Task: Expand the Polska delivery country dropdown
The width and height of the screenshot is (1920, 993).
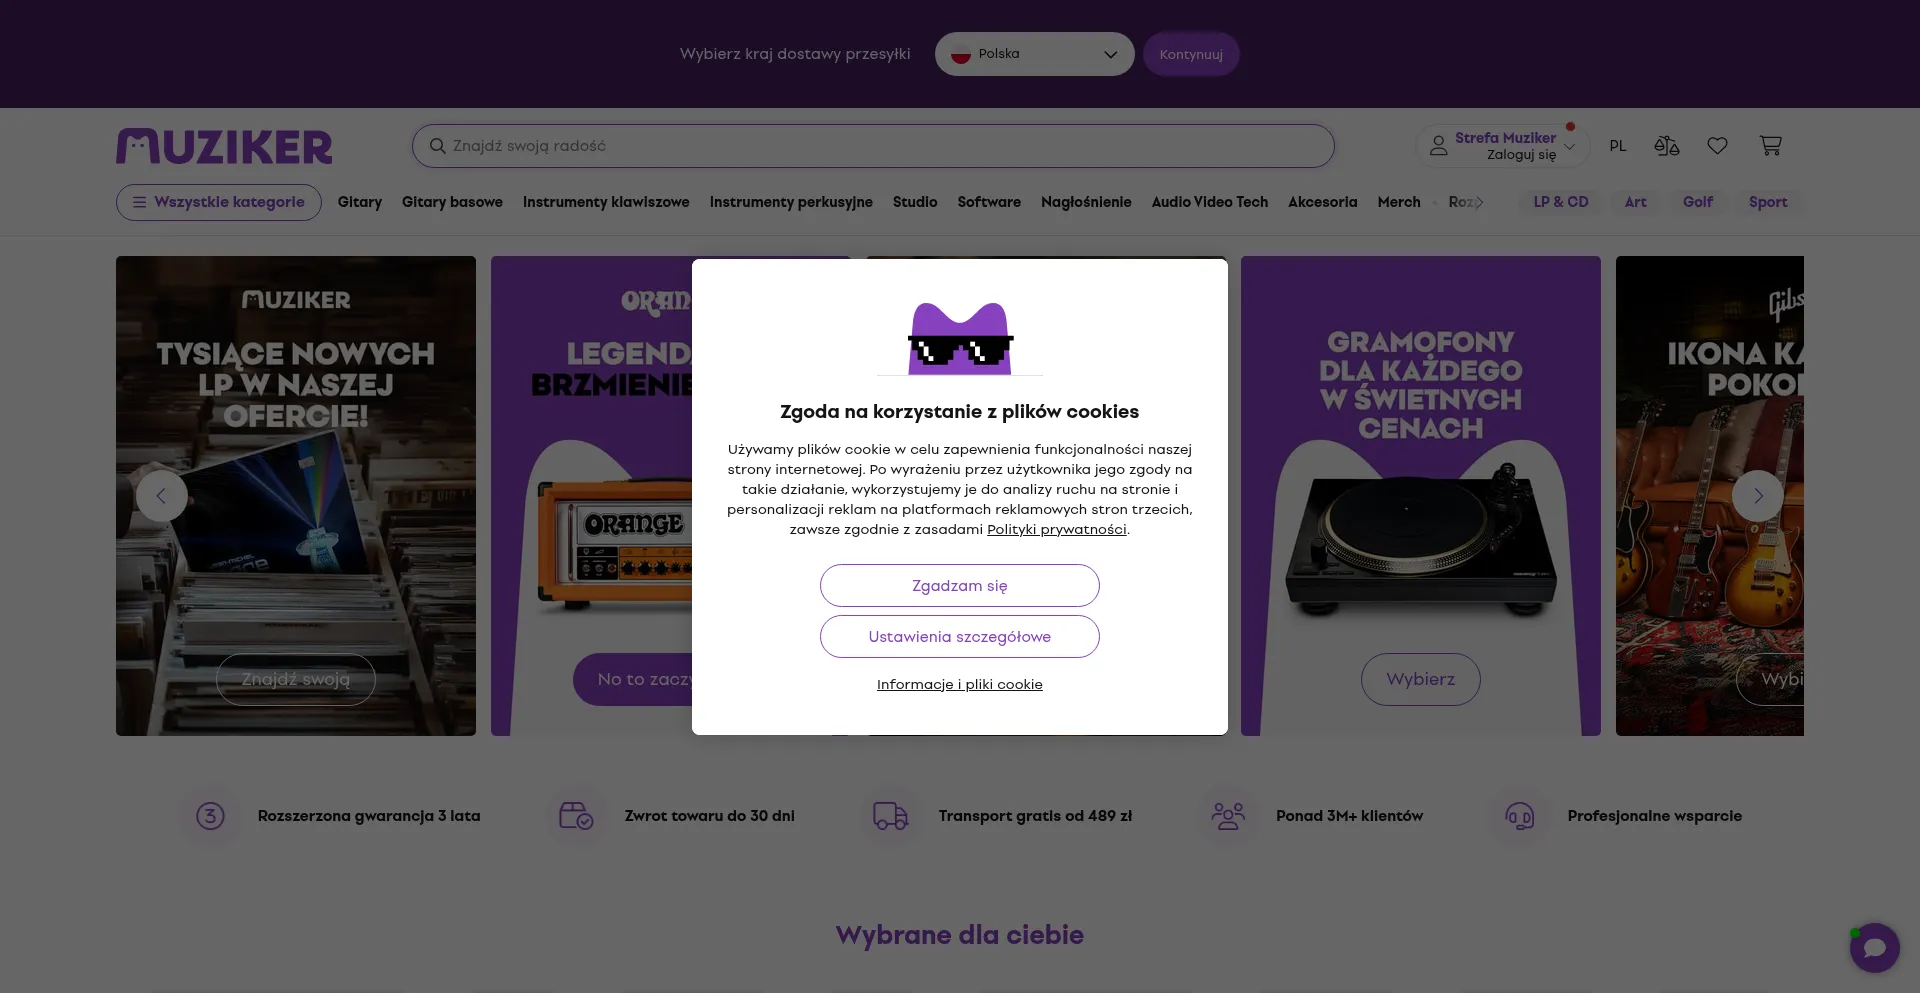Action: (x=1034, y=54)
